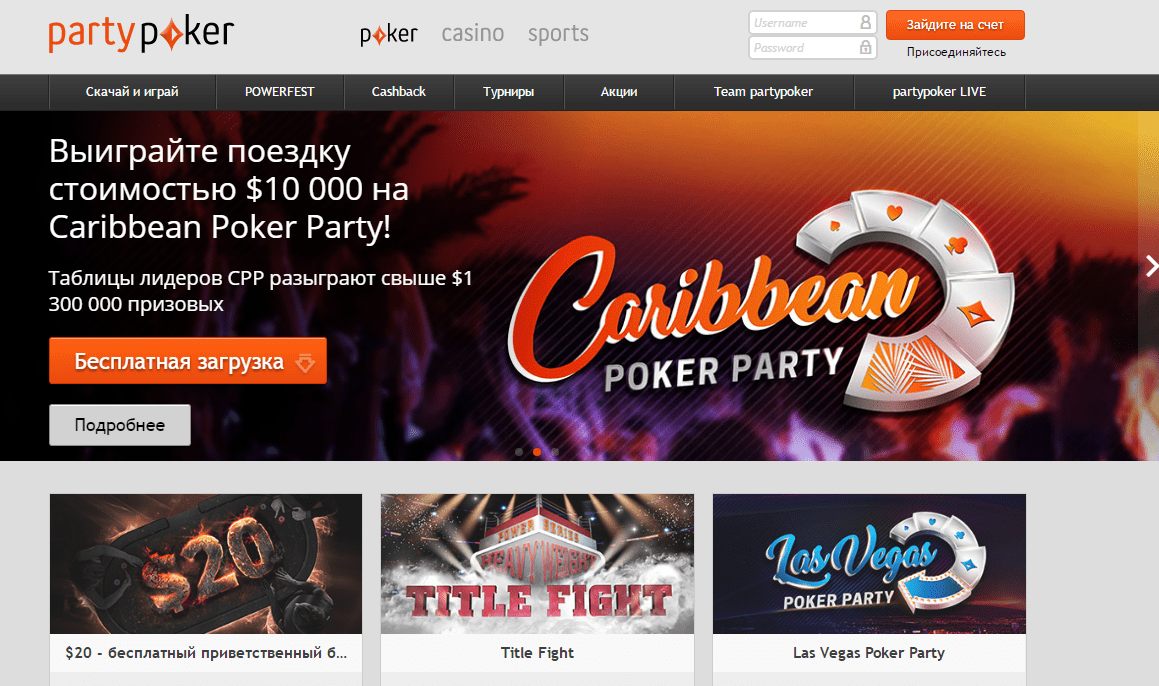
Task: Click the download arrow on Бесплатная загрузка
Action: (x=305, y=362)
